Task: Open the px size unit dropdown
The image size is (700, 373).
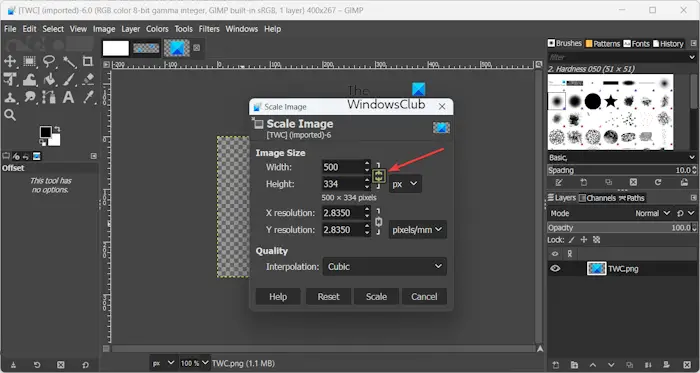Action: click(x=405, y=184)
